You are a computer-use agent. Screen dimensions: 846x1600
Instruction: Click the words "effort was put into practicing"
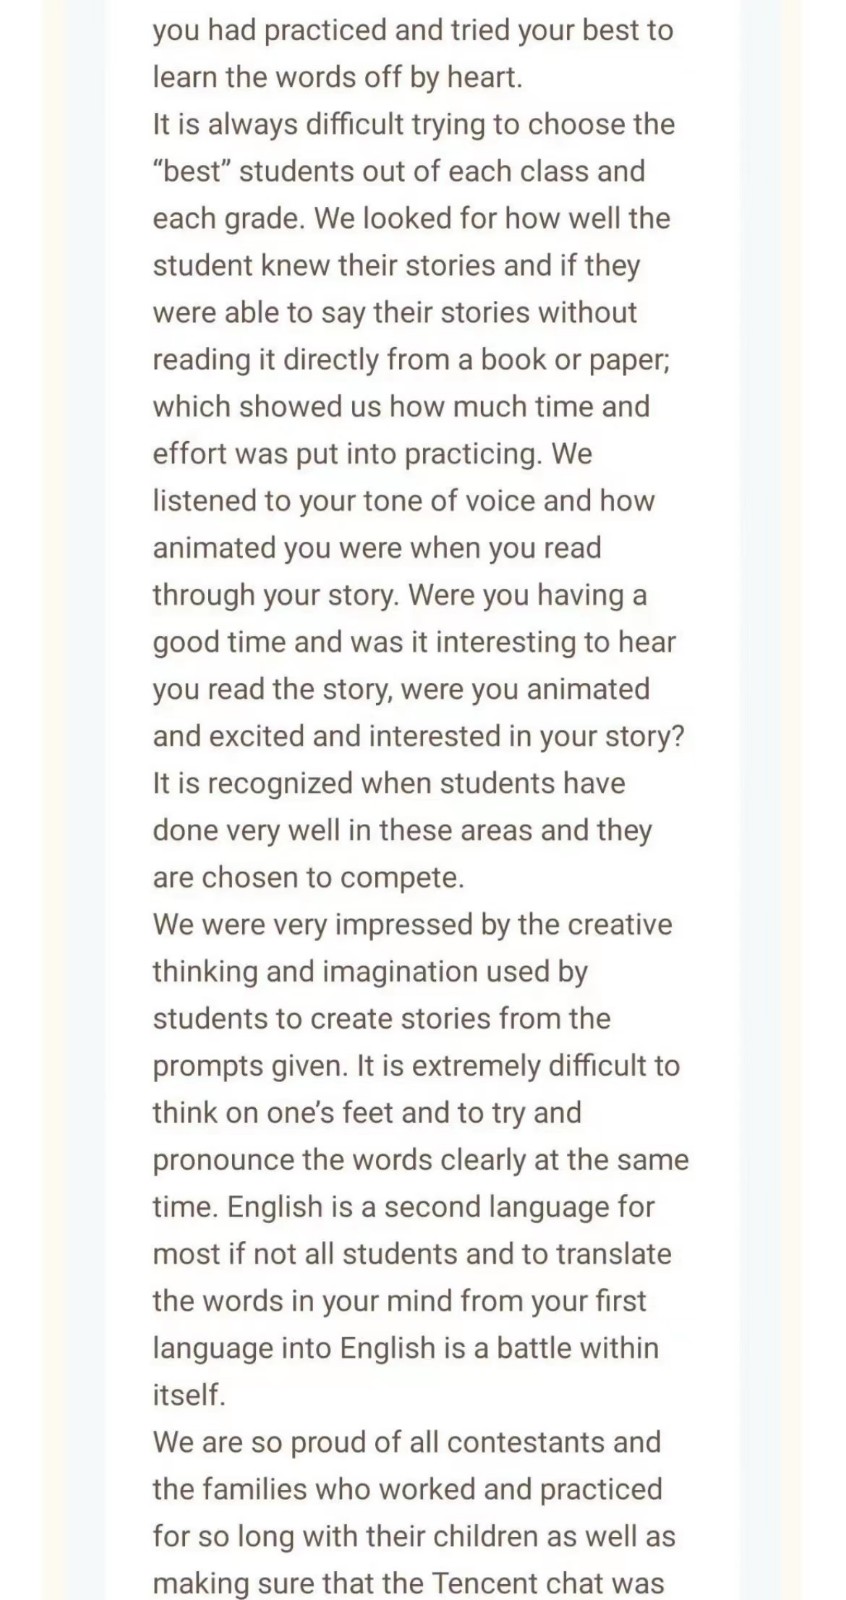click(346, 454)
